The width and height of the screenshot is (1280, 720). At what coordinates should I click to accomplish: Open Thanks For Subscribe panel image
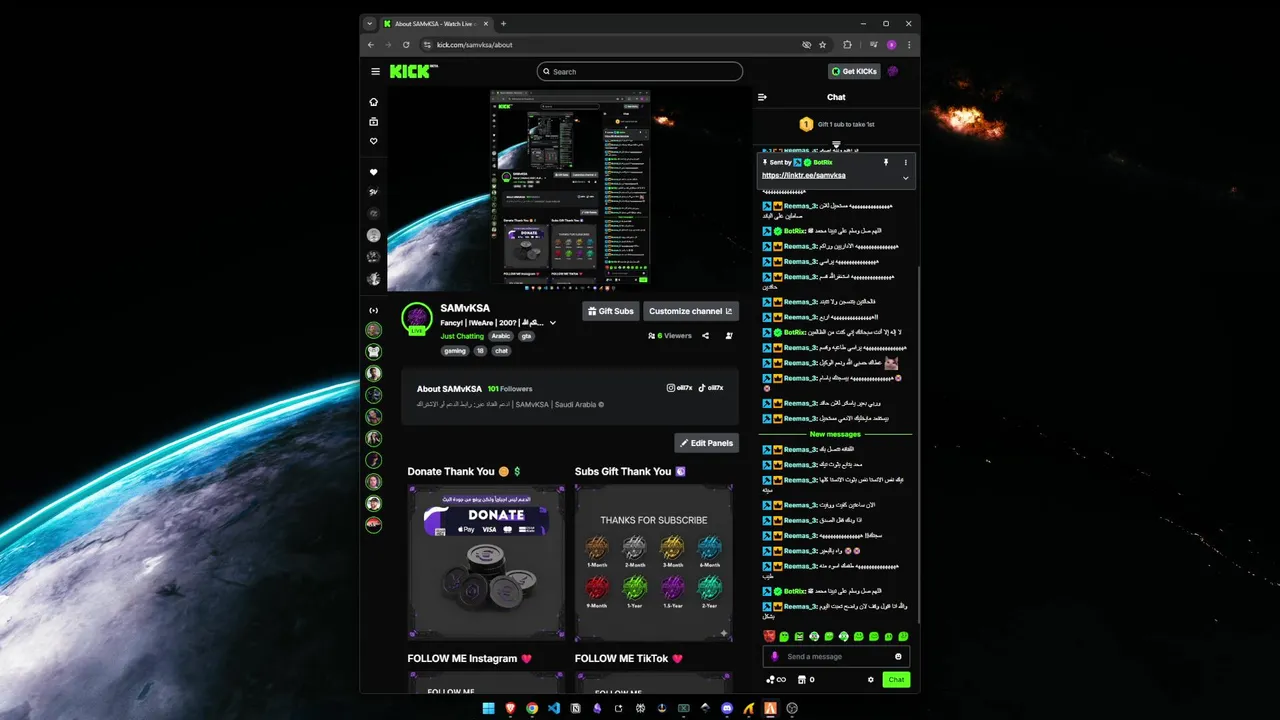tap(654, 562)
